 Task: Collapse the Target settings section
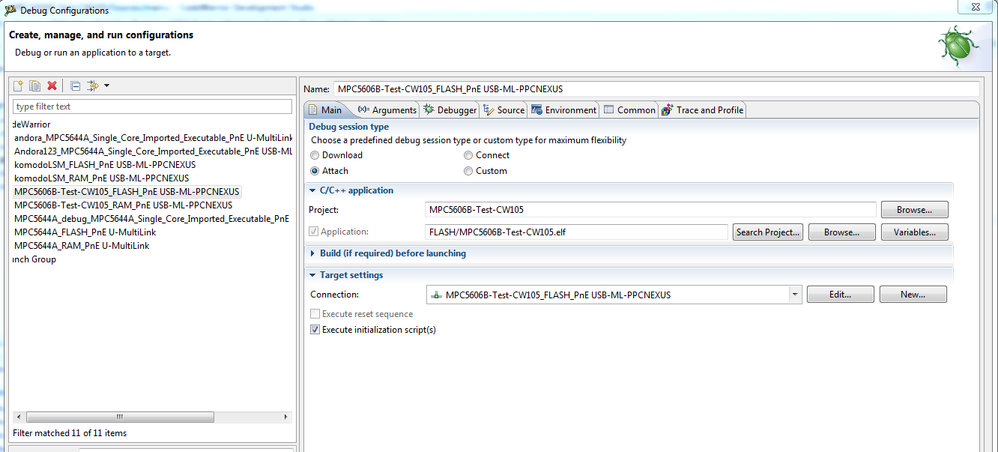[x=313, y=275]
